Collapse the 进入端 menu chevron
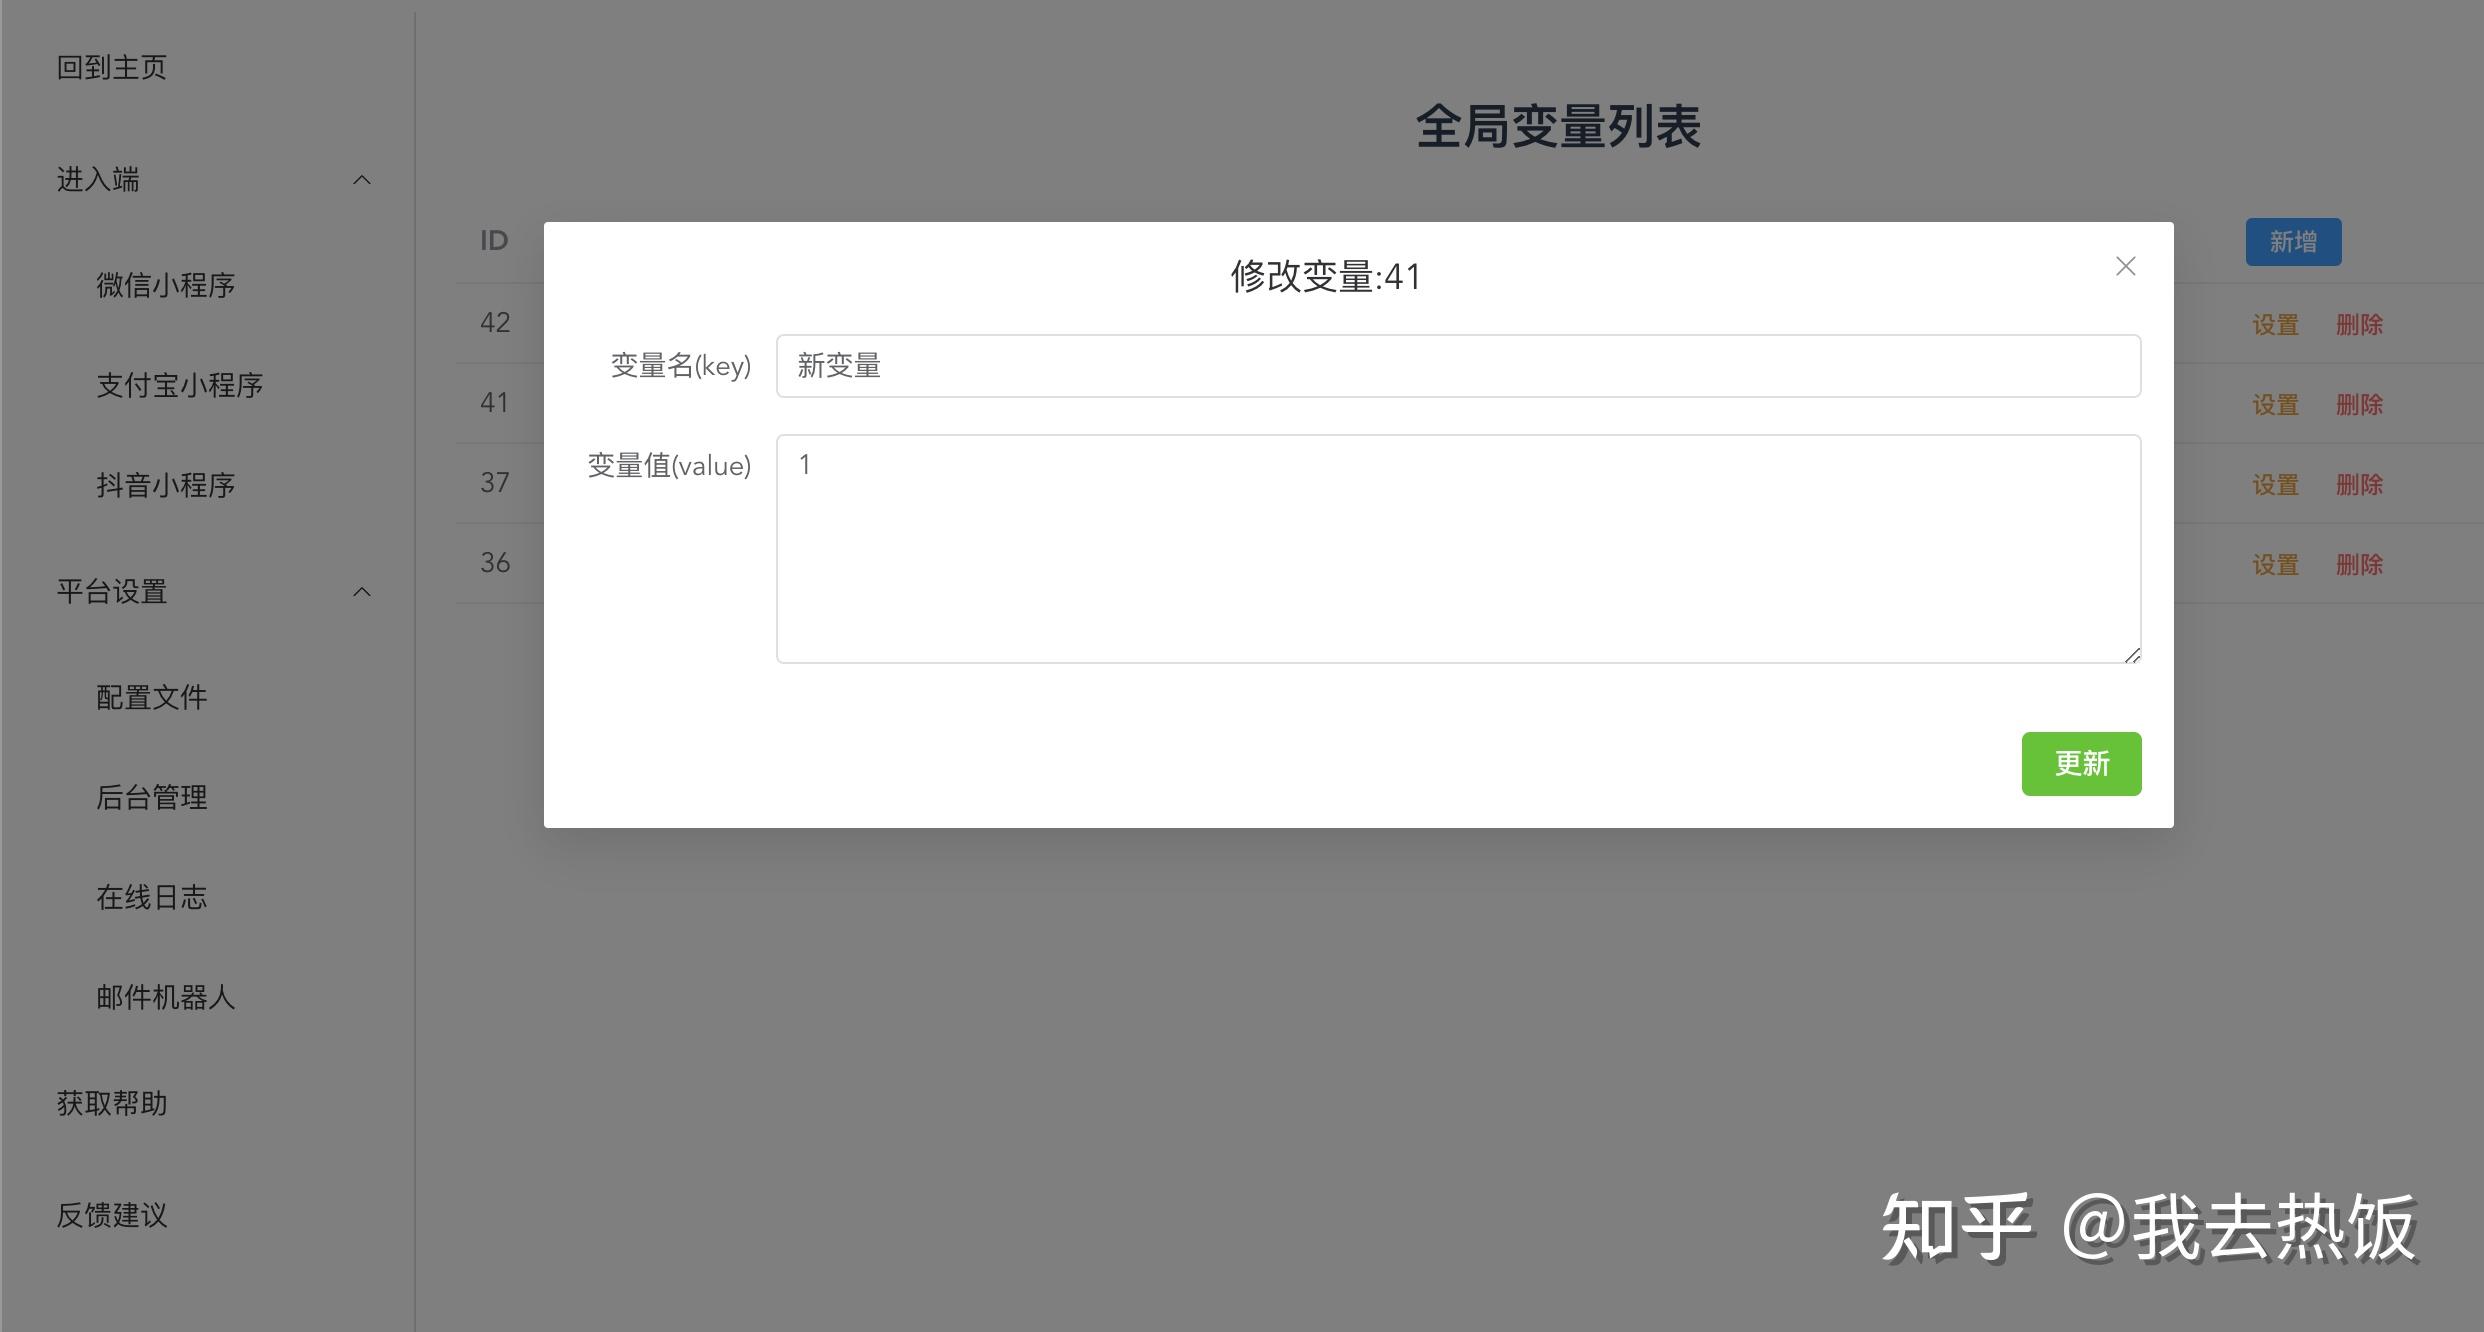Image resolution: width=2484 pixels, height=1332 pixels. (x=362, y=180)
